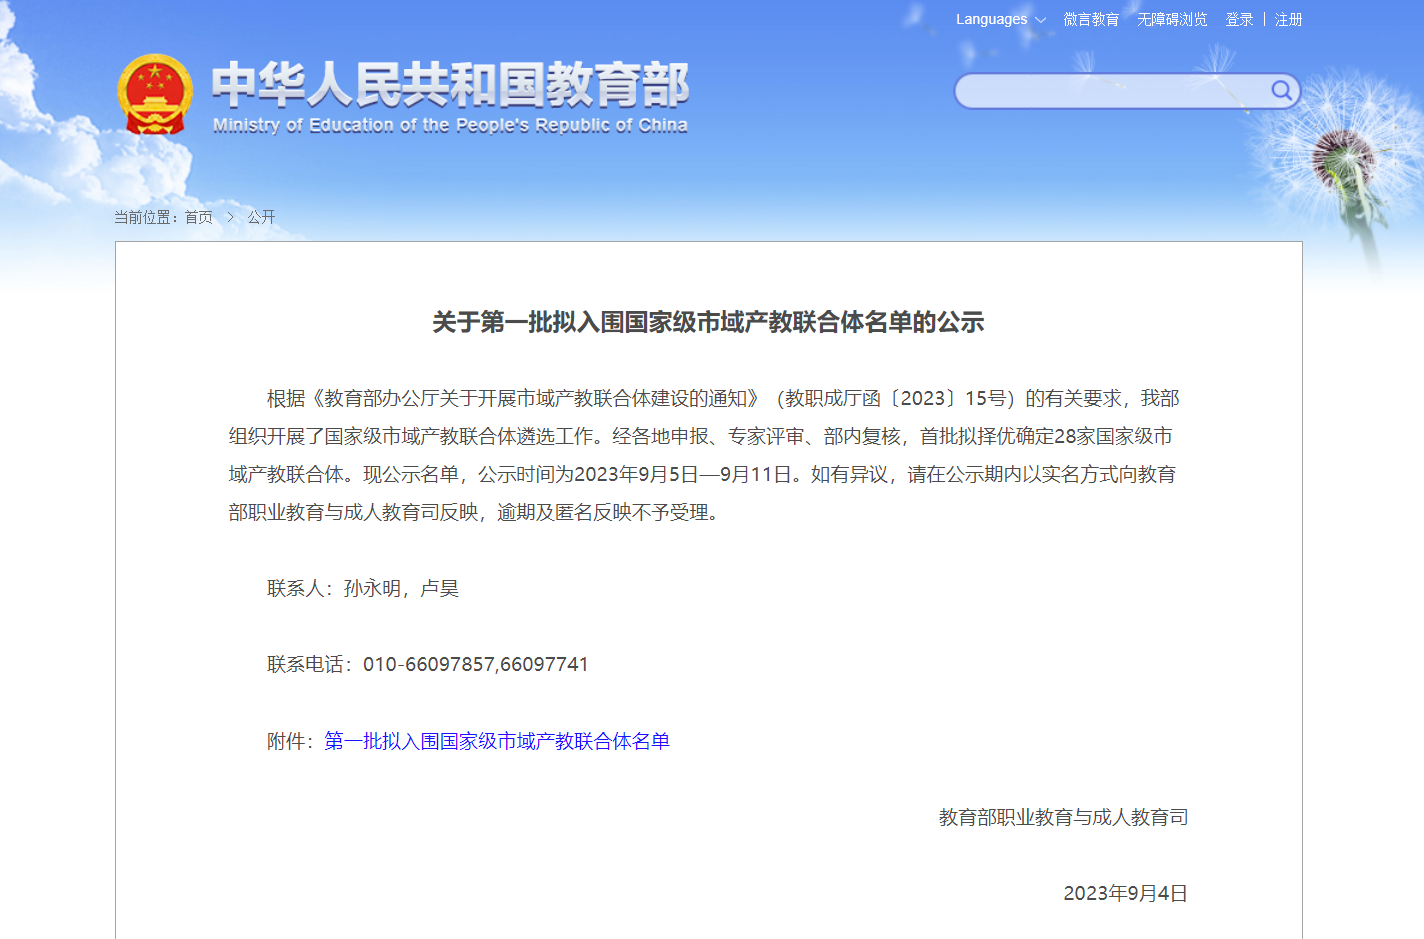Click the national emblem logo
The image size is (1424, 939).
pos(155,94)
